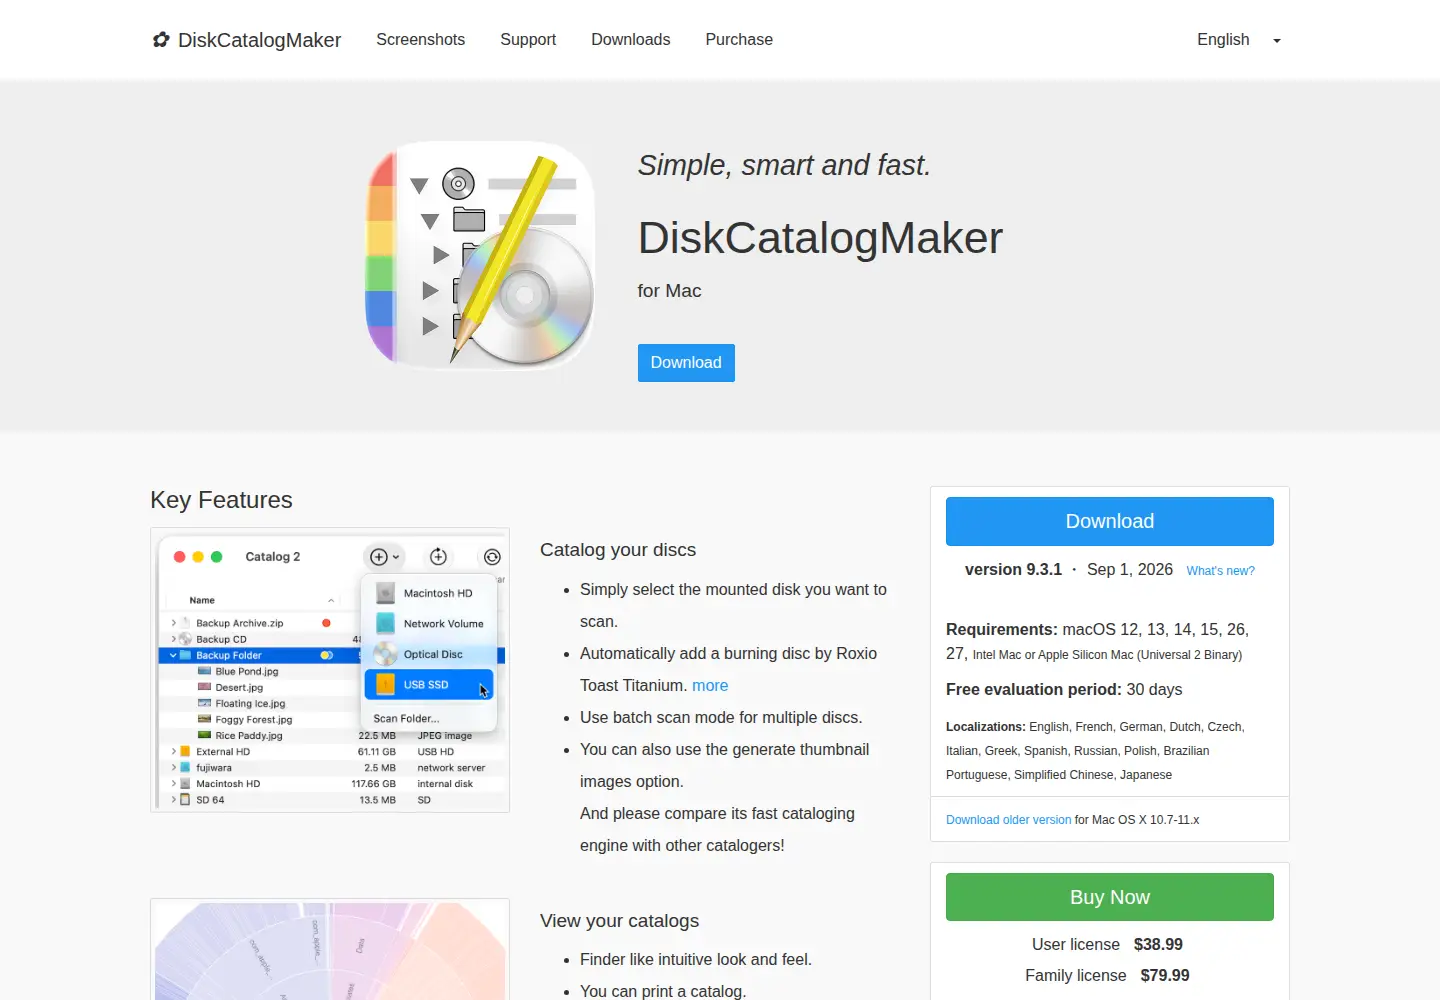Expand the Backup CD row chevron
The width and height of the screenshot is (1440, 1000).
coord(174,639)
